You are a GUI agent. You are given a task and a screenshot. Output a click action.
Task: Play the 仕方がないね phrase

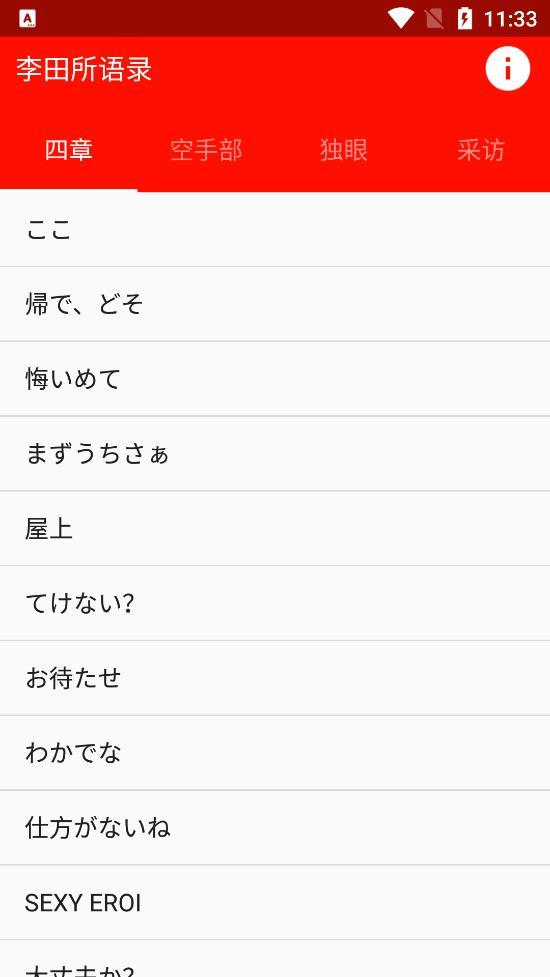tap(275, 827)
